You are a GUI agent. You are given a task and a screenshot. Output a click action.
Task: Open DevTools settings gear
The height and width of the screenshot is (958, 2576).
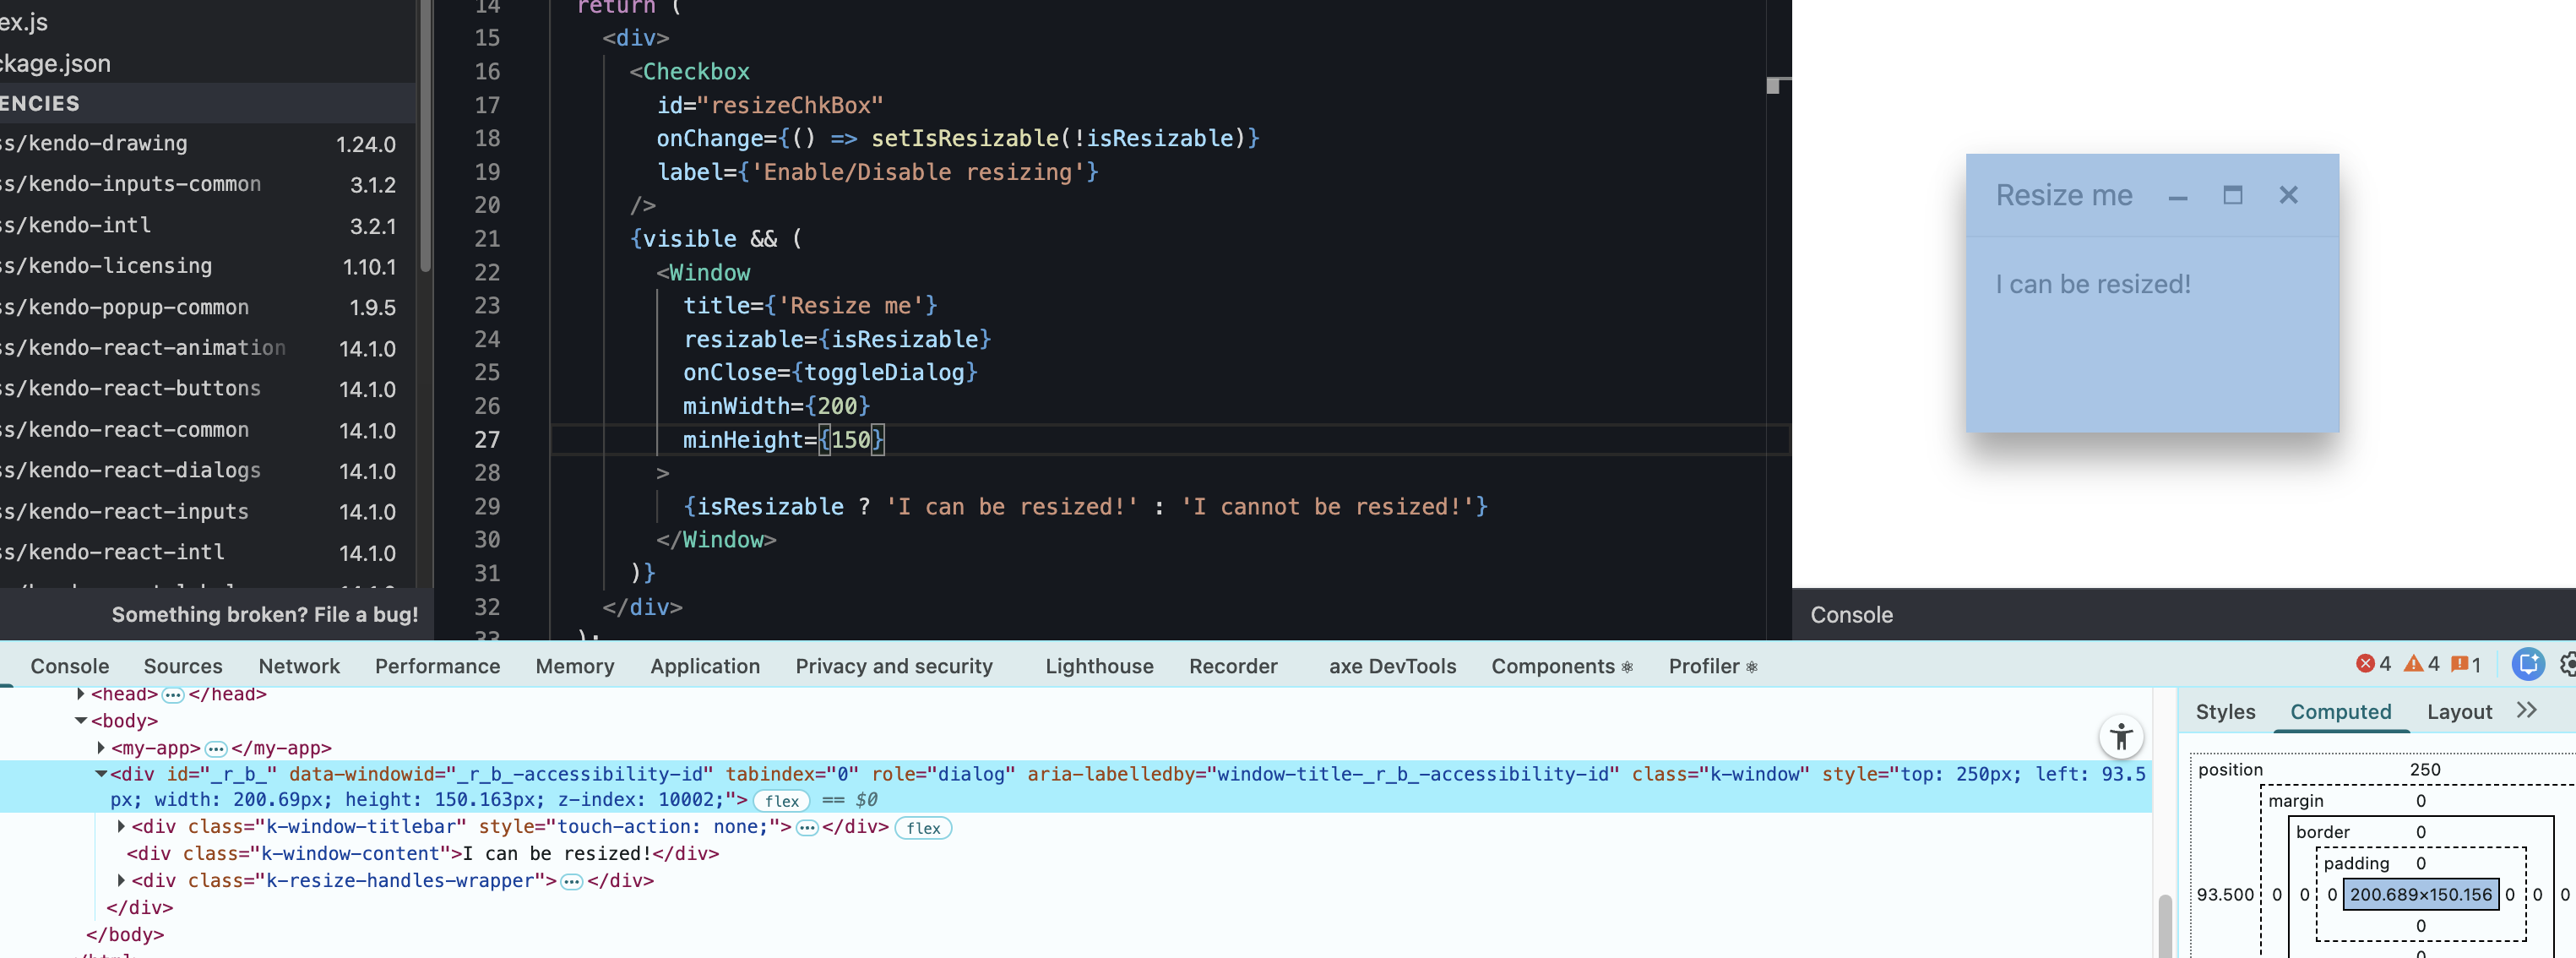click(x=2566, y=664)
